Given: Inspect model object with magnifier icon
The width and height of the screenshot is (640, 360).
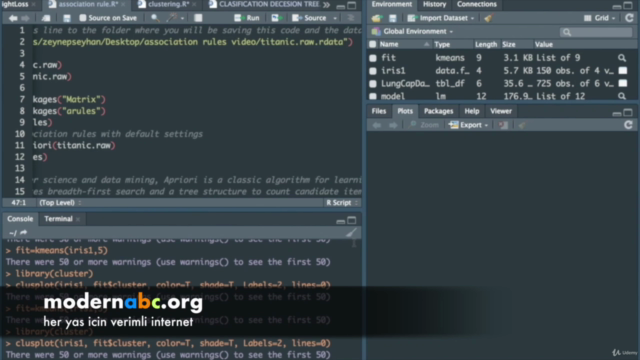Looking at the screenshot, I should click(x=622, y=96).
